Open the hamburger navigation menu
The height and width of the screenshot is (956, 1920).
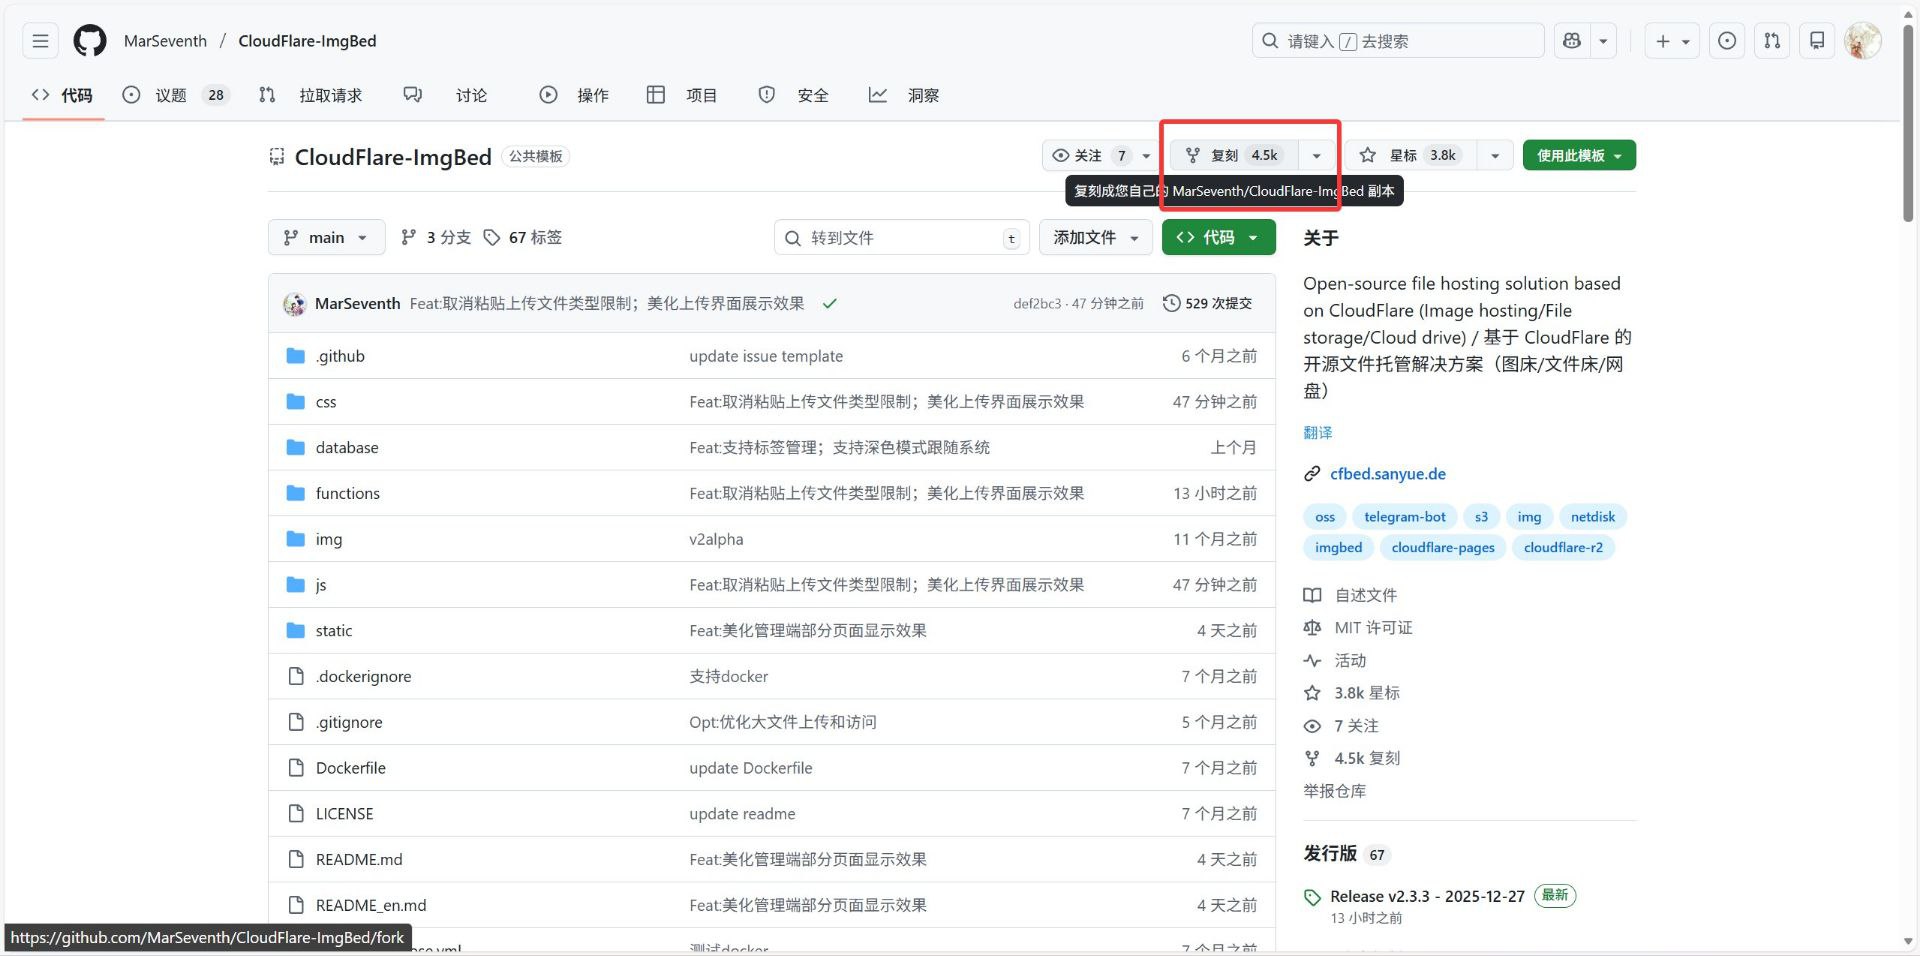coord(40,41)
